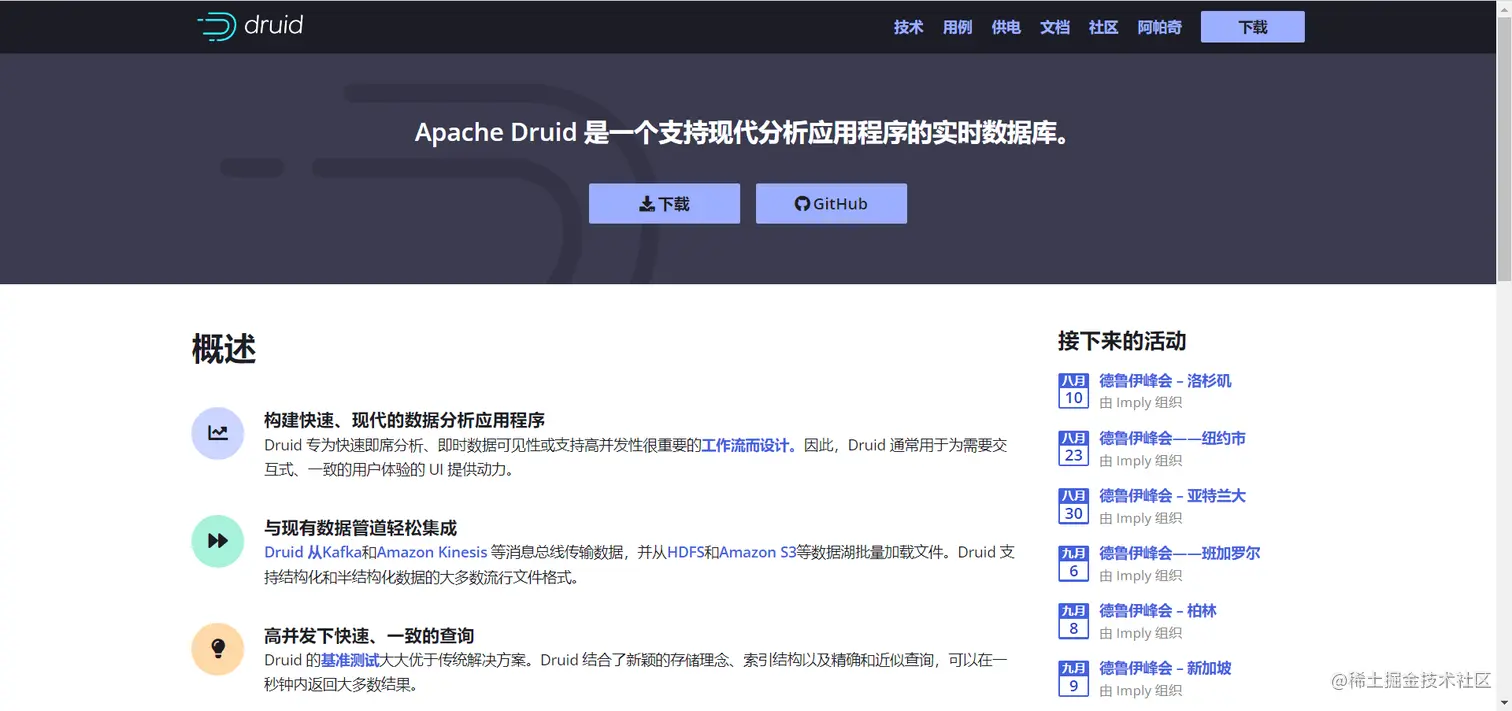Click the fast-forward icon beside 与现有数据管道轻松集成
1512x711 pixels.
point(218,541)
